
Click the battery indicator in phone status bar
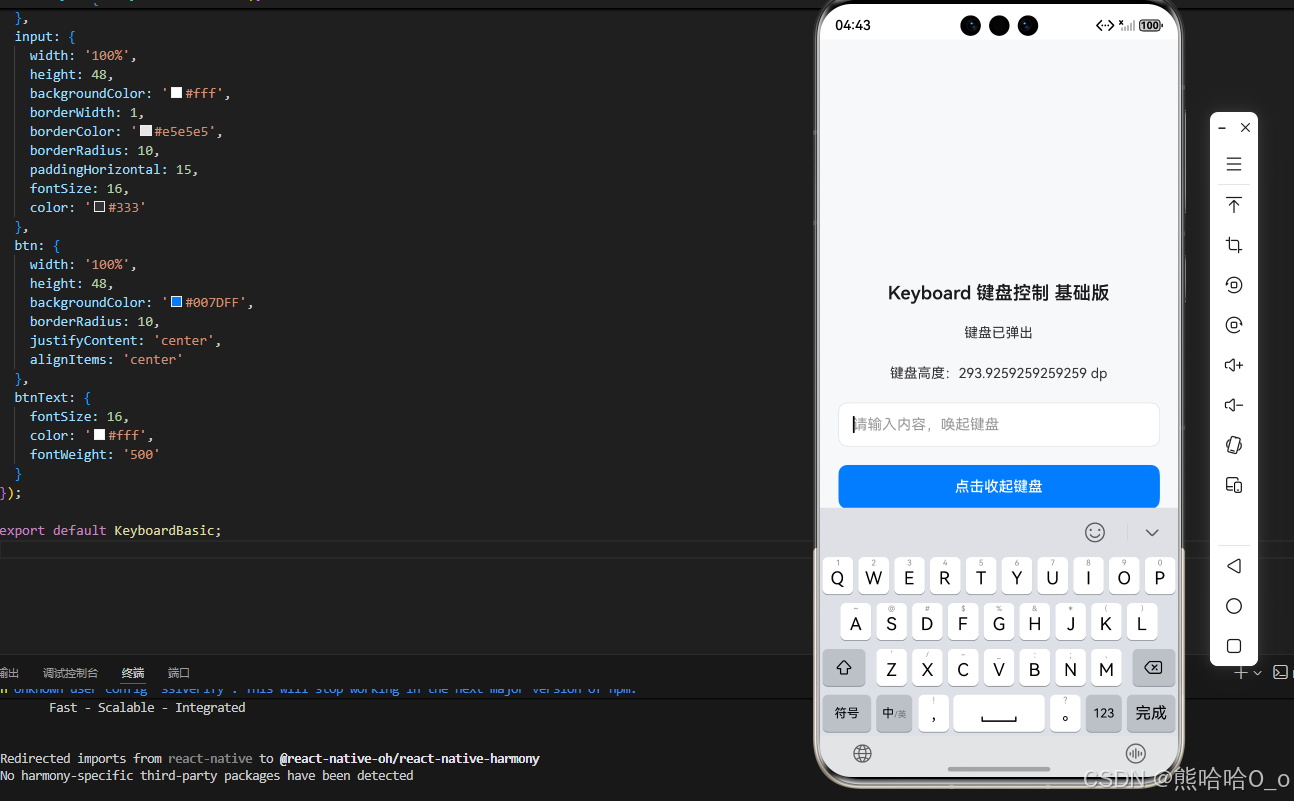tap(1151, 26)
